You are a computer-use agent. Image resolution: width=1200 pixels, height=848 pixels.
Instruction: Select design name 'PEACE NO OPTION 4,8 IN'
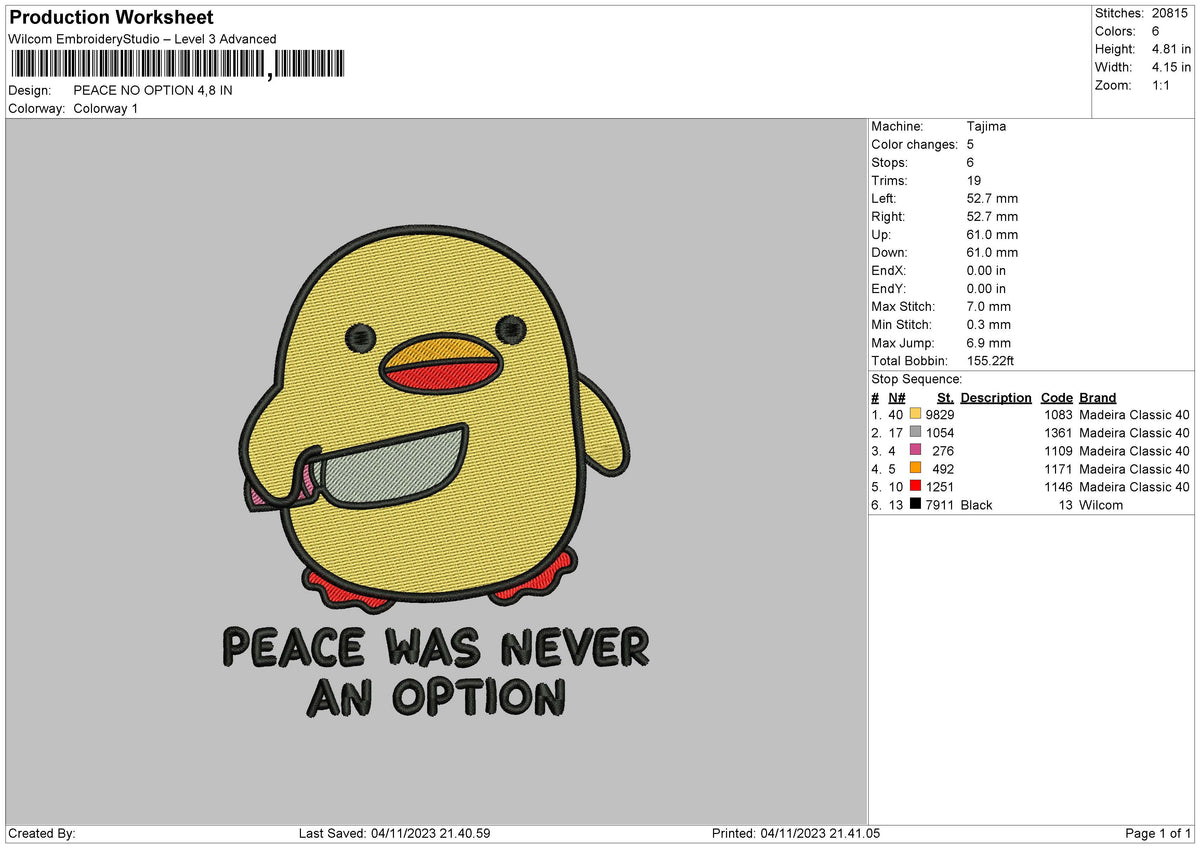coord(153,90)
